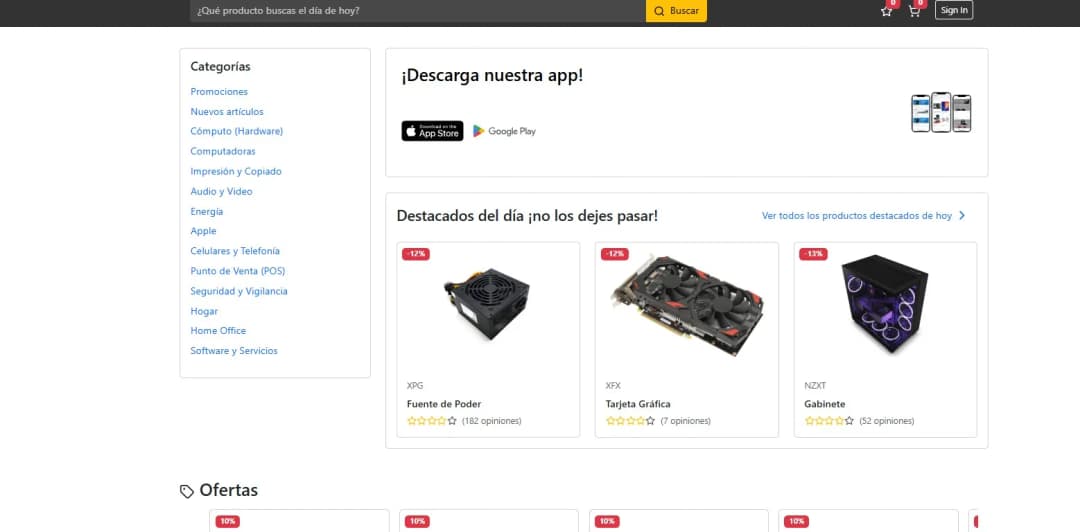Open the Impresión y Copiado category
The image size is (1080, 532).
coord(236,171)
